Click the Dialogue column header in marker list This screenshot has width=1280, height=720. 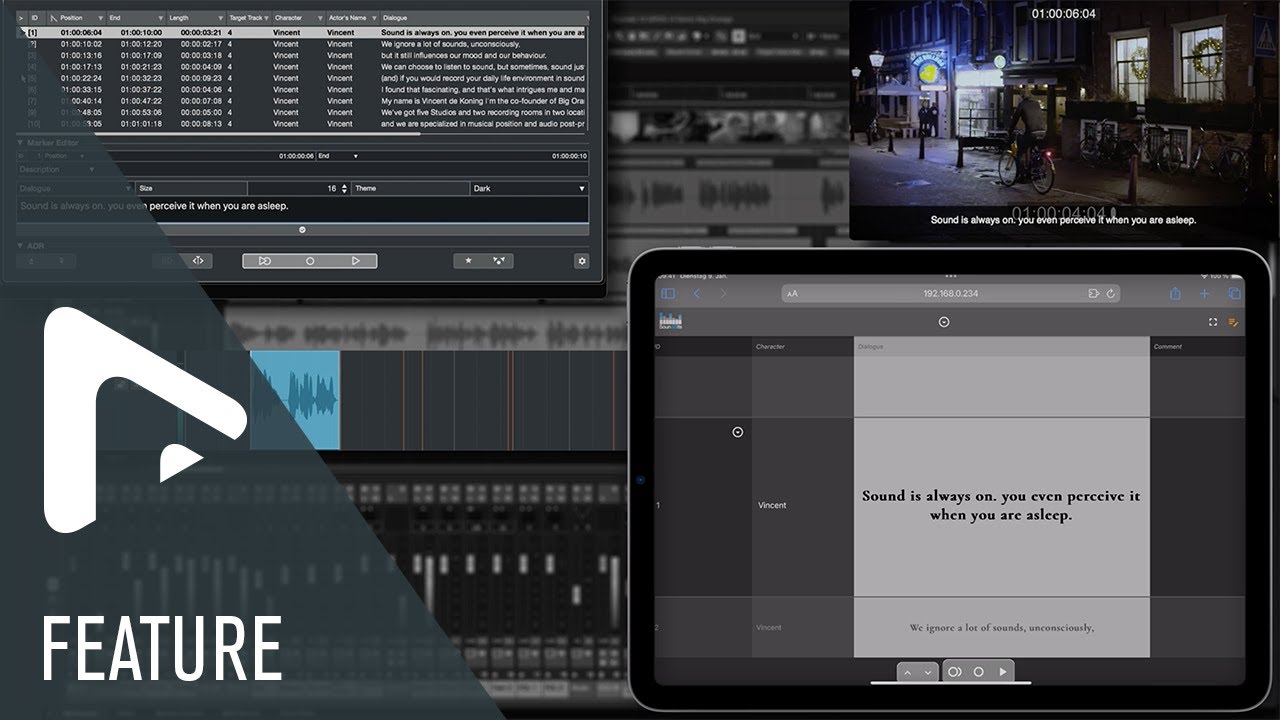(x=484, y=18)
